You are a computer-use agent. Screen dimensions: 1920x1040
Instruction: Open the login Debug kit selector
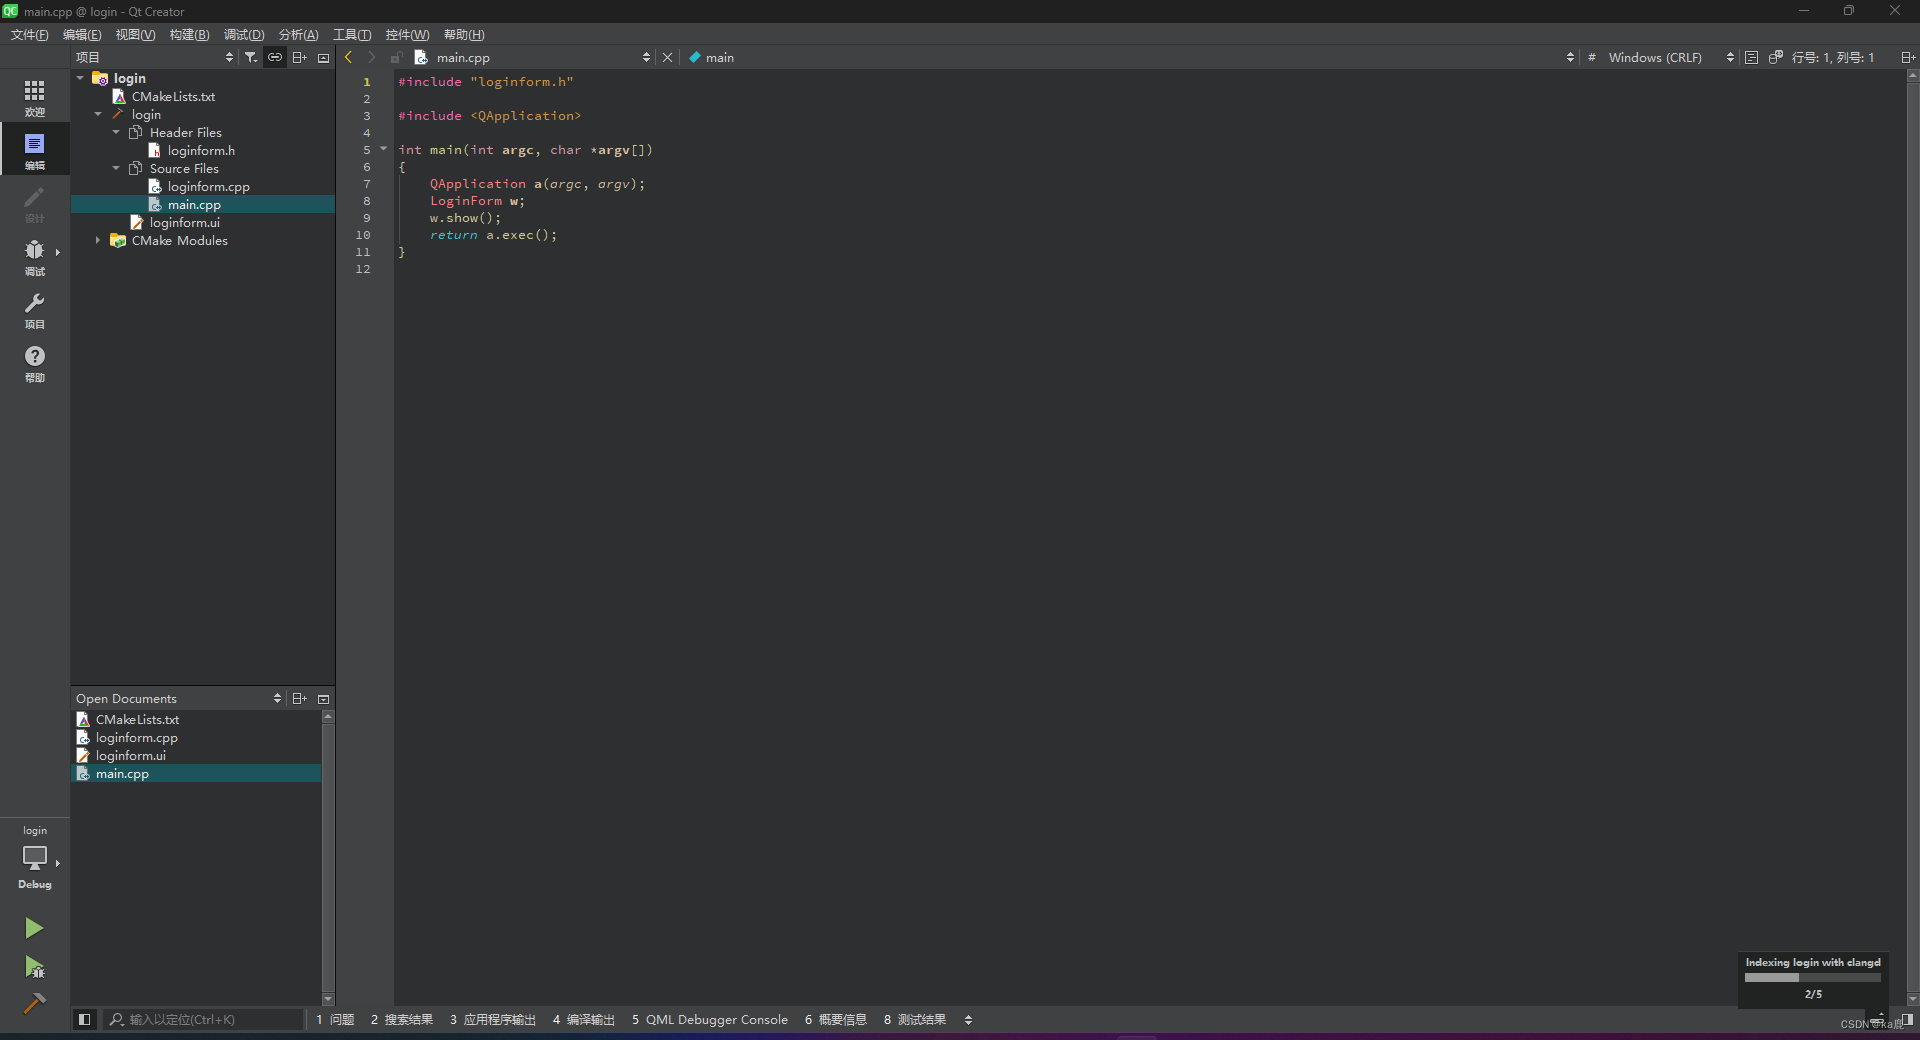tap(35, 858)
